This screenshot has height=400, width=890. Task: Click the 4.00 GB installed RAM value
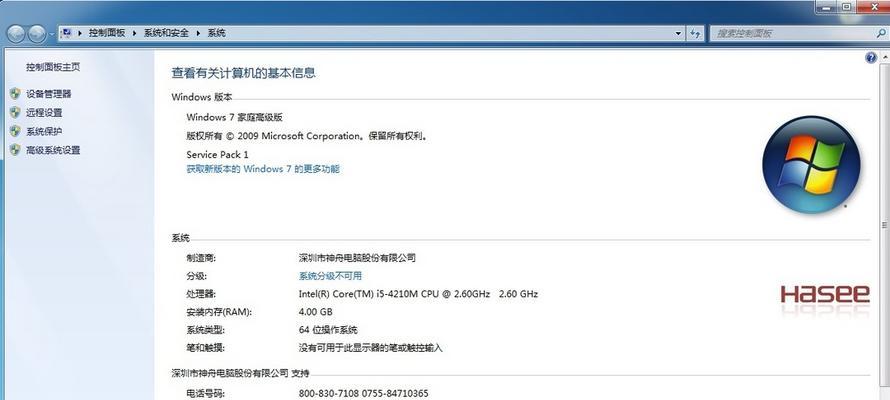tap(316, 312)
